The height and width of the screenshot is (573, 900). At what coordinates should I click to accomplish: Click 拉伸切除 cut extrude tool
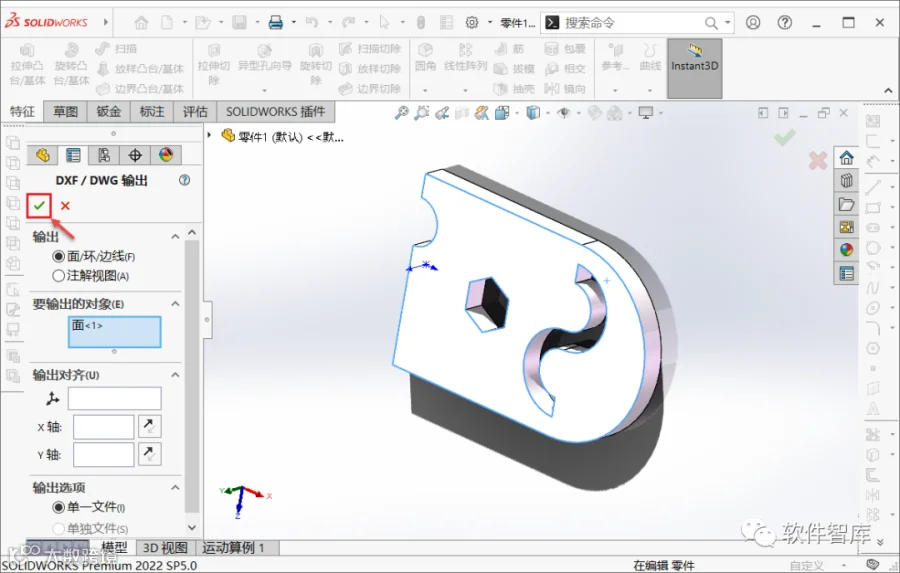click(x=214, y=64)
